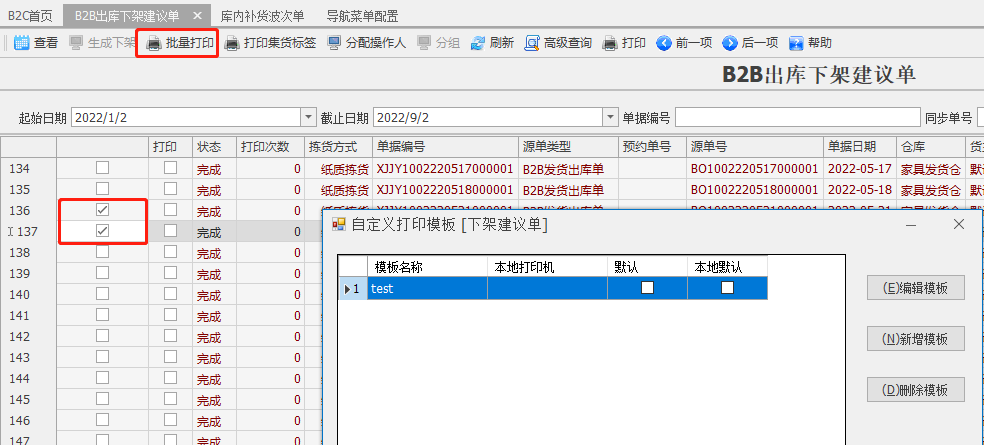Select row header 145

point(28,399)
